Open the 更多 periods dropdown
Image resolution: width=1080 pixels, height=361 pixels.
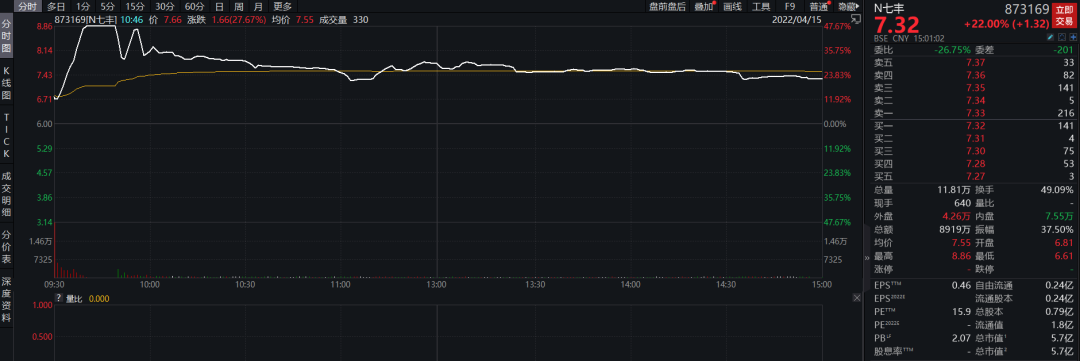(x=282, y=6)
